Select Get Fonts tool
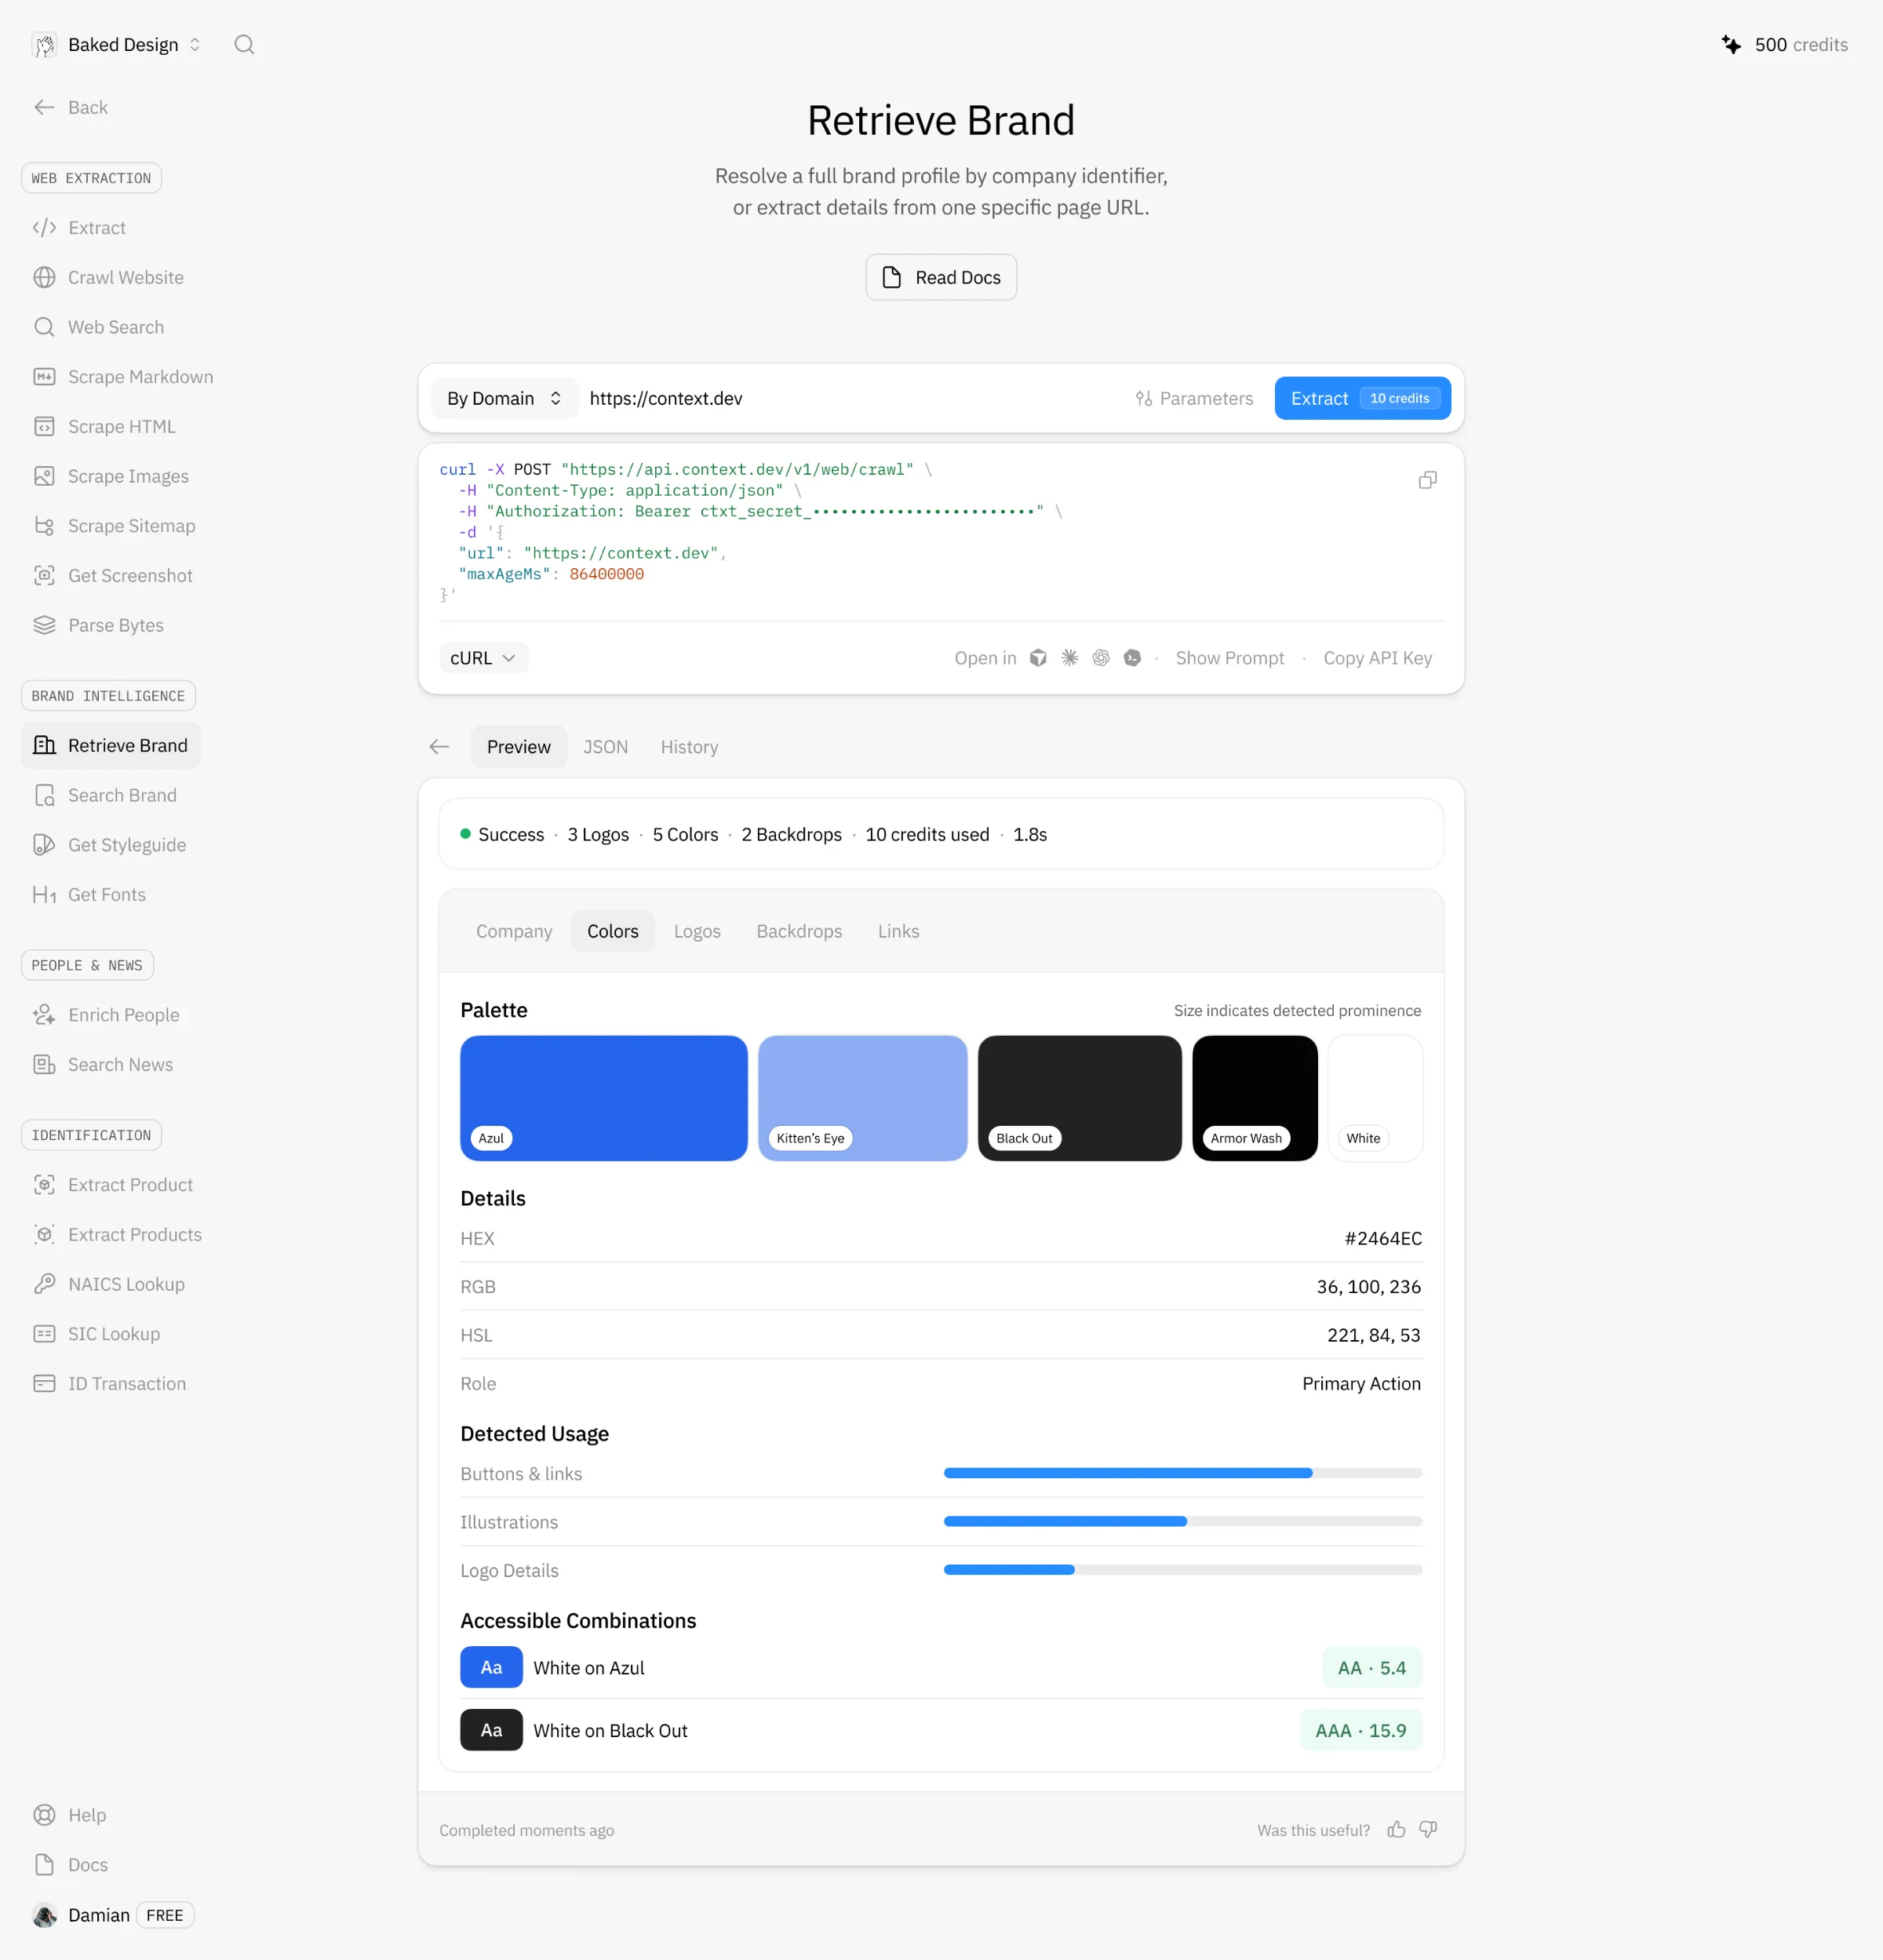1883x1960 pixels. coord(89,895)
